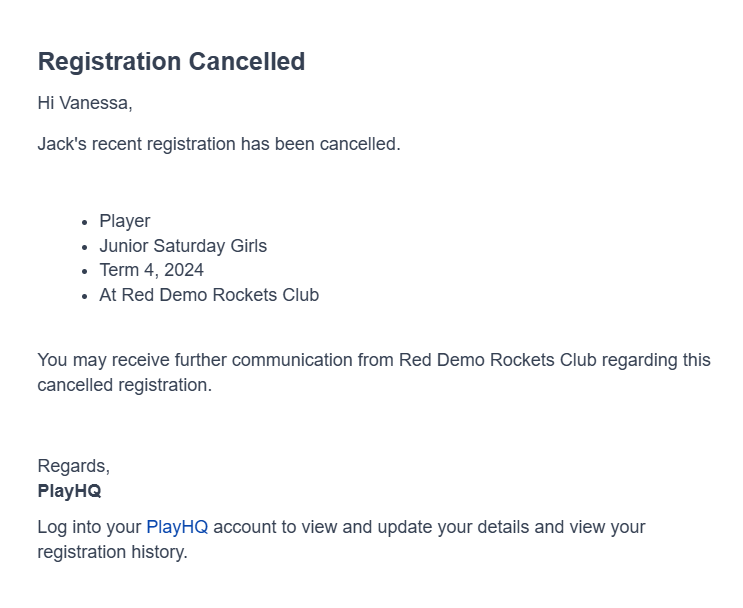Click the line "cancelled registration." ending the paragraph
Viewport: 743px width, 608px height.
pyautogui.click(x=124, y=385)
